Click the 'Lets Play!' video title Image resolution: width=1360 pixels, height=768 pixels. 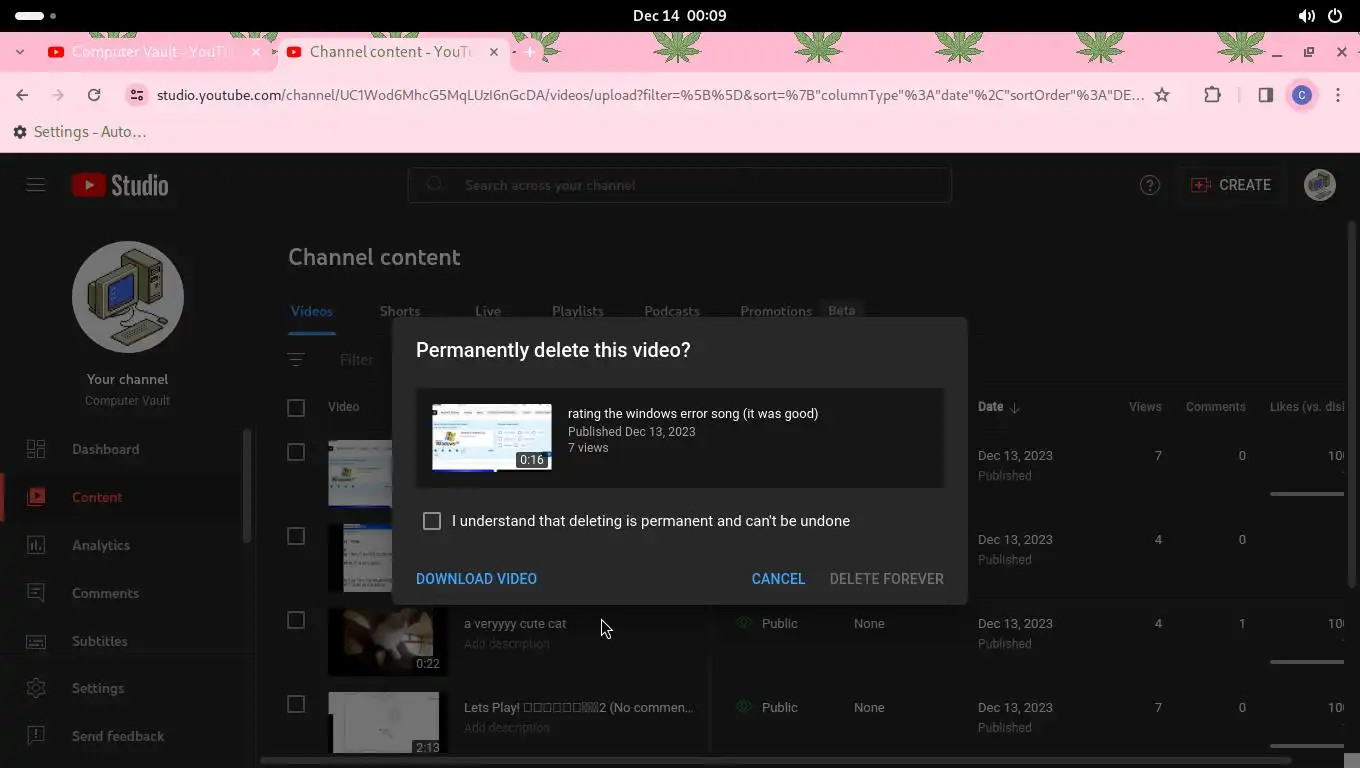coord(578,708)
